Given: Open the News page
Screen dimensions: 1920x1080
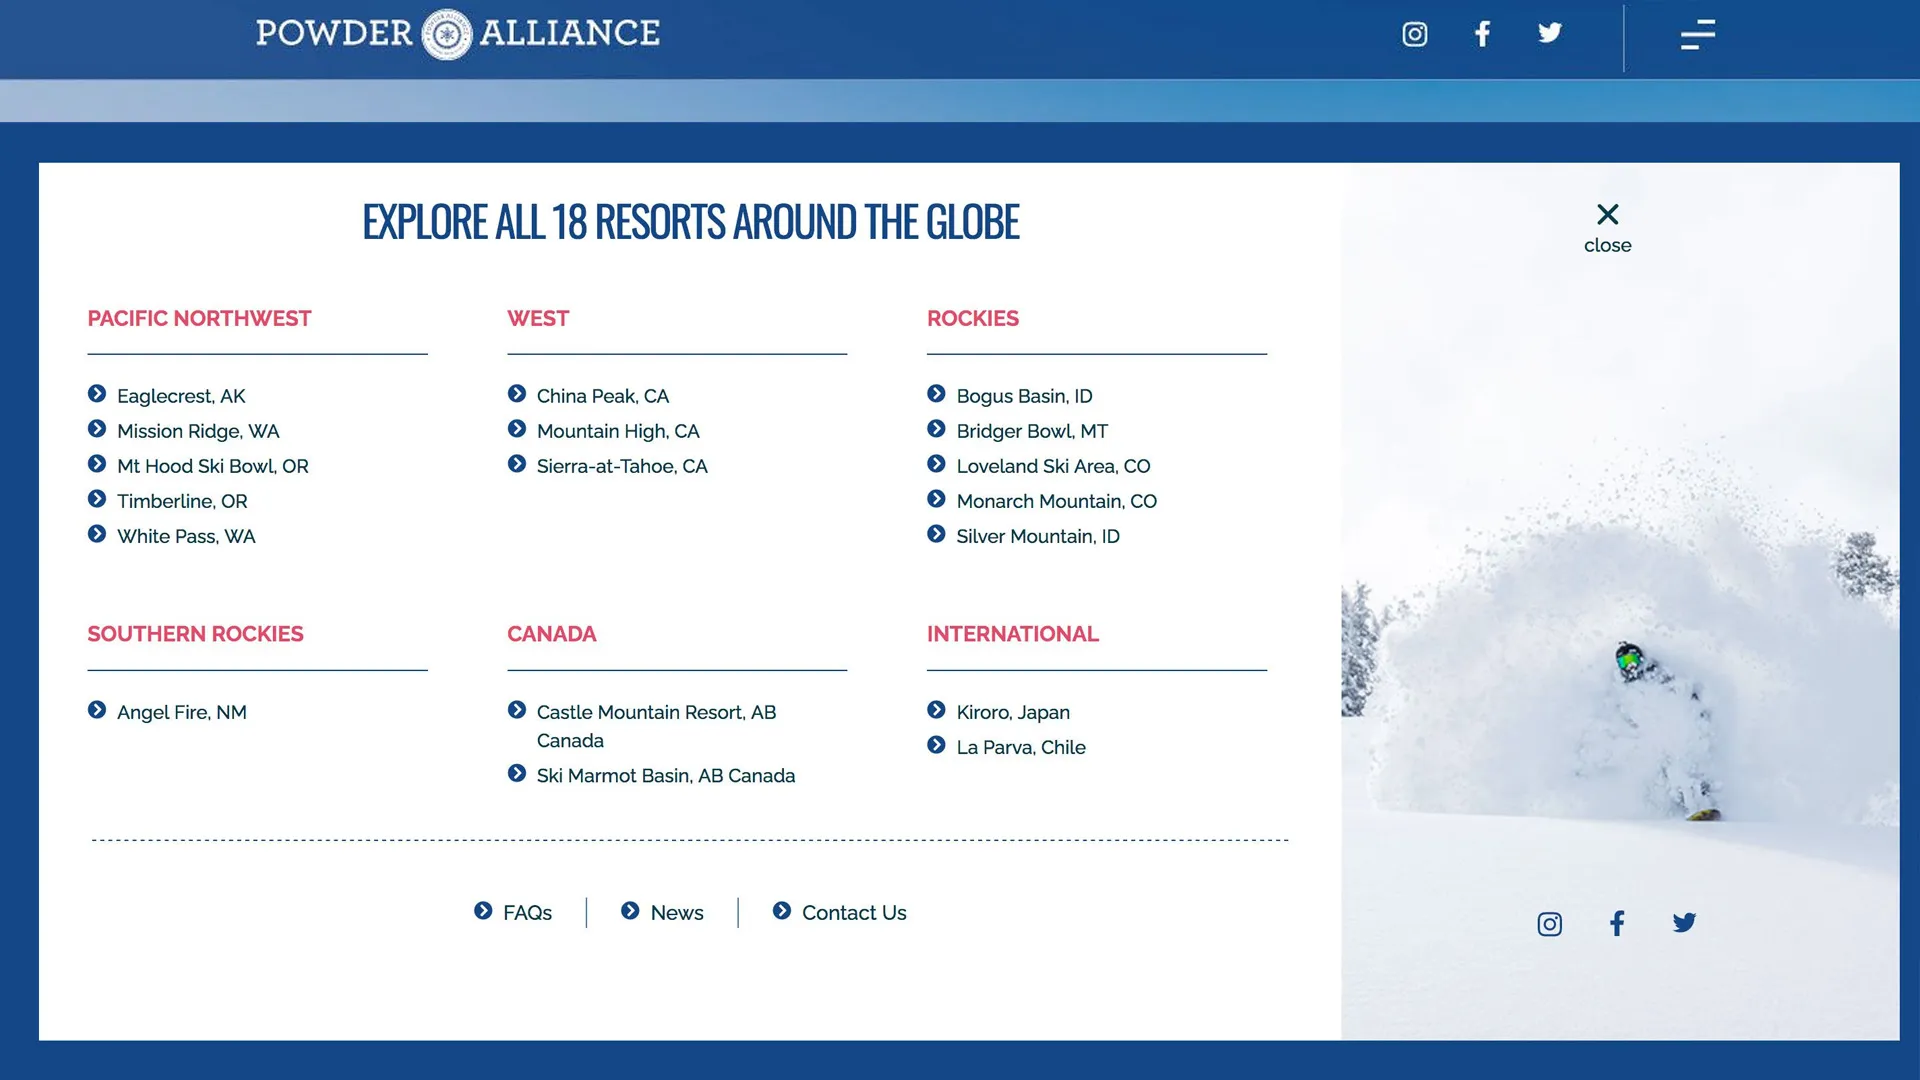Looking at the screenshot, I should pos(677,913).
